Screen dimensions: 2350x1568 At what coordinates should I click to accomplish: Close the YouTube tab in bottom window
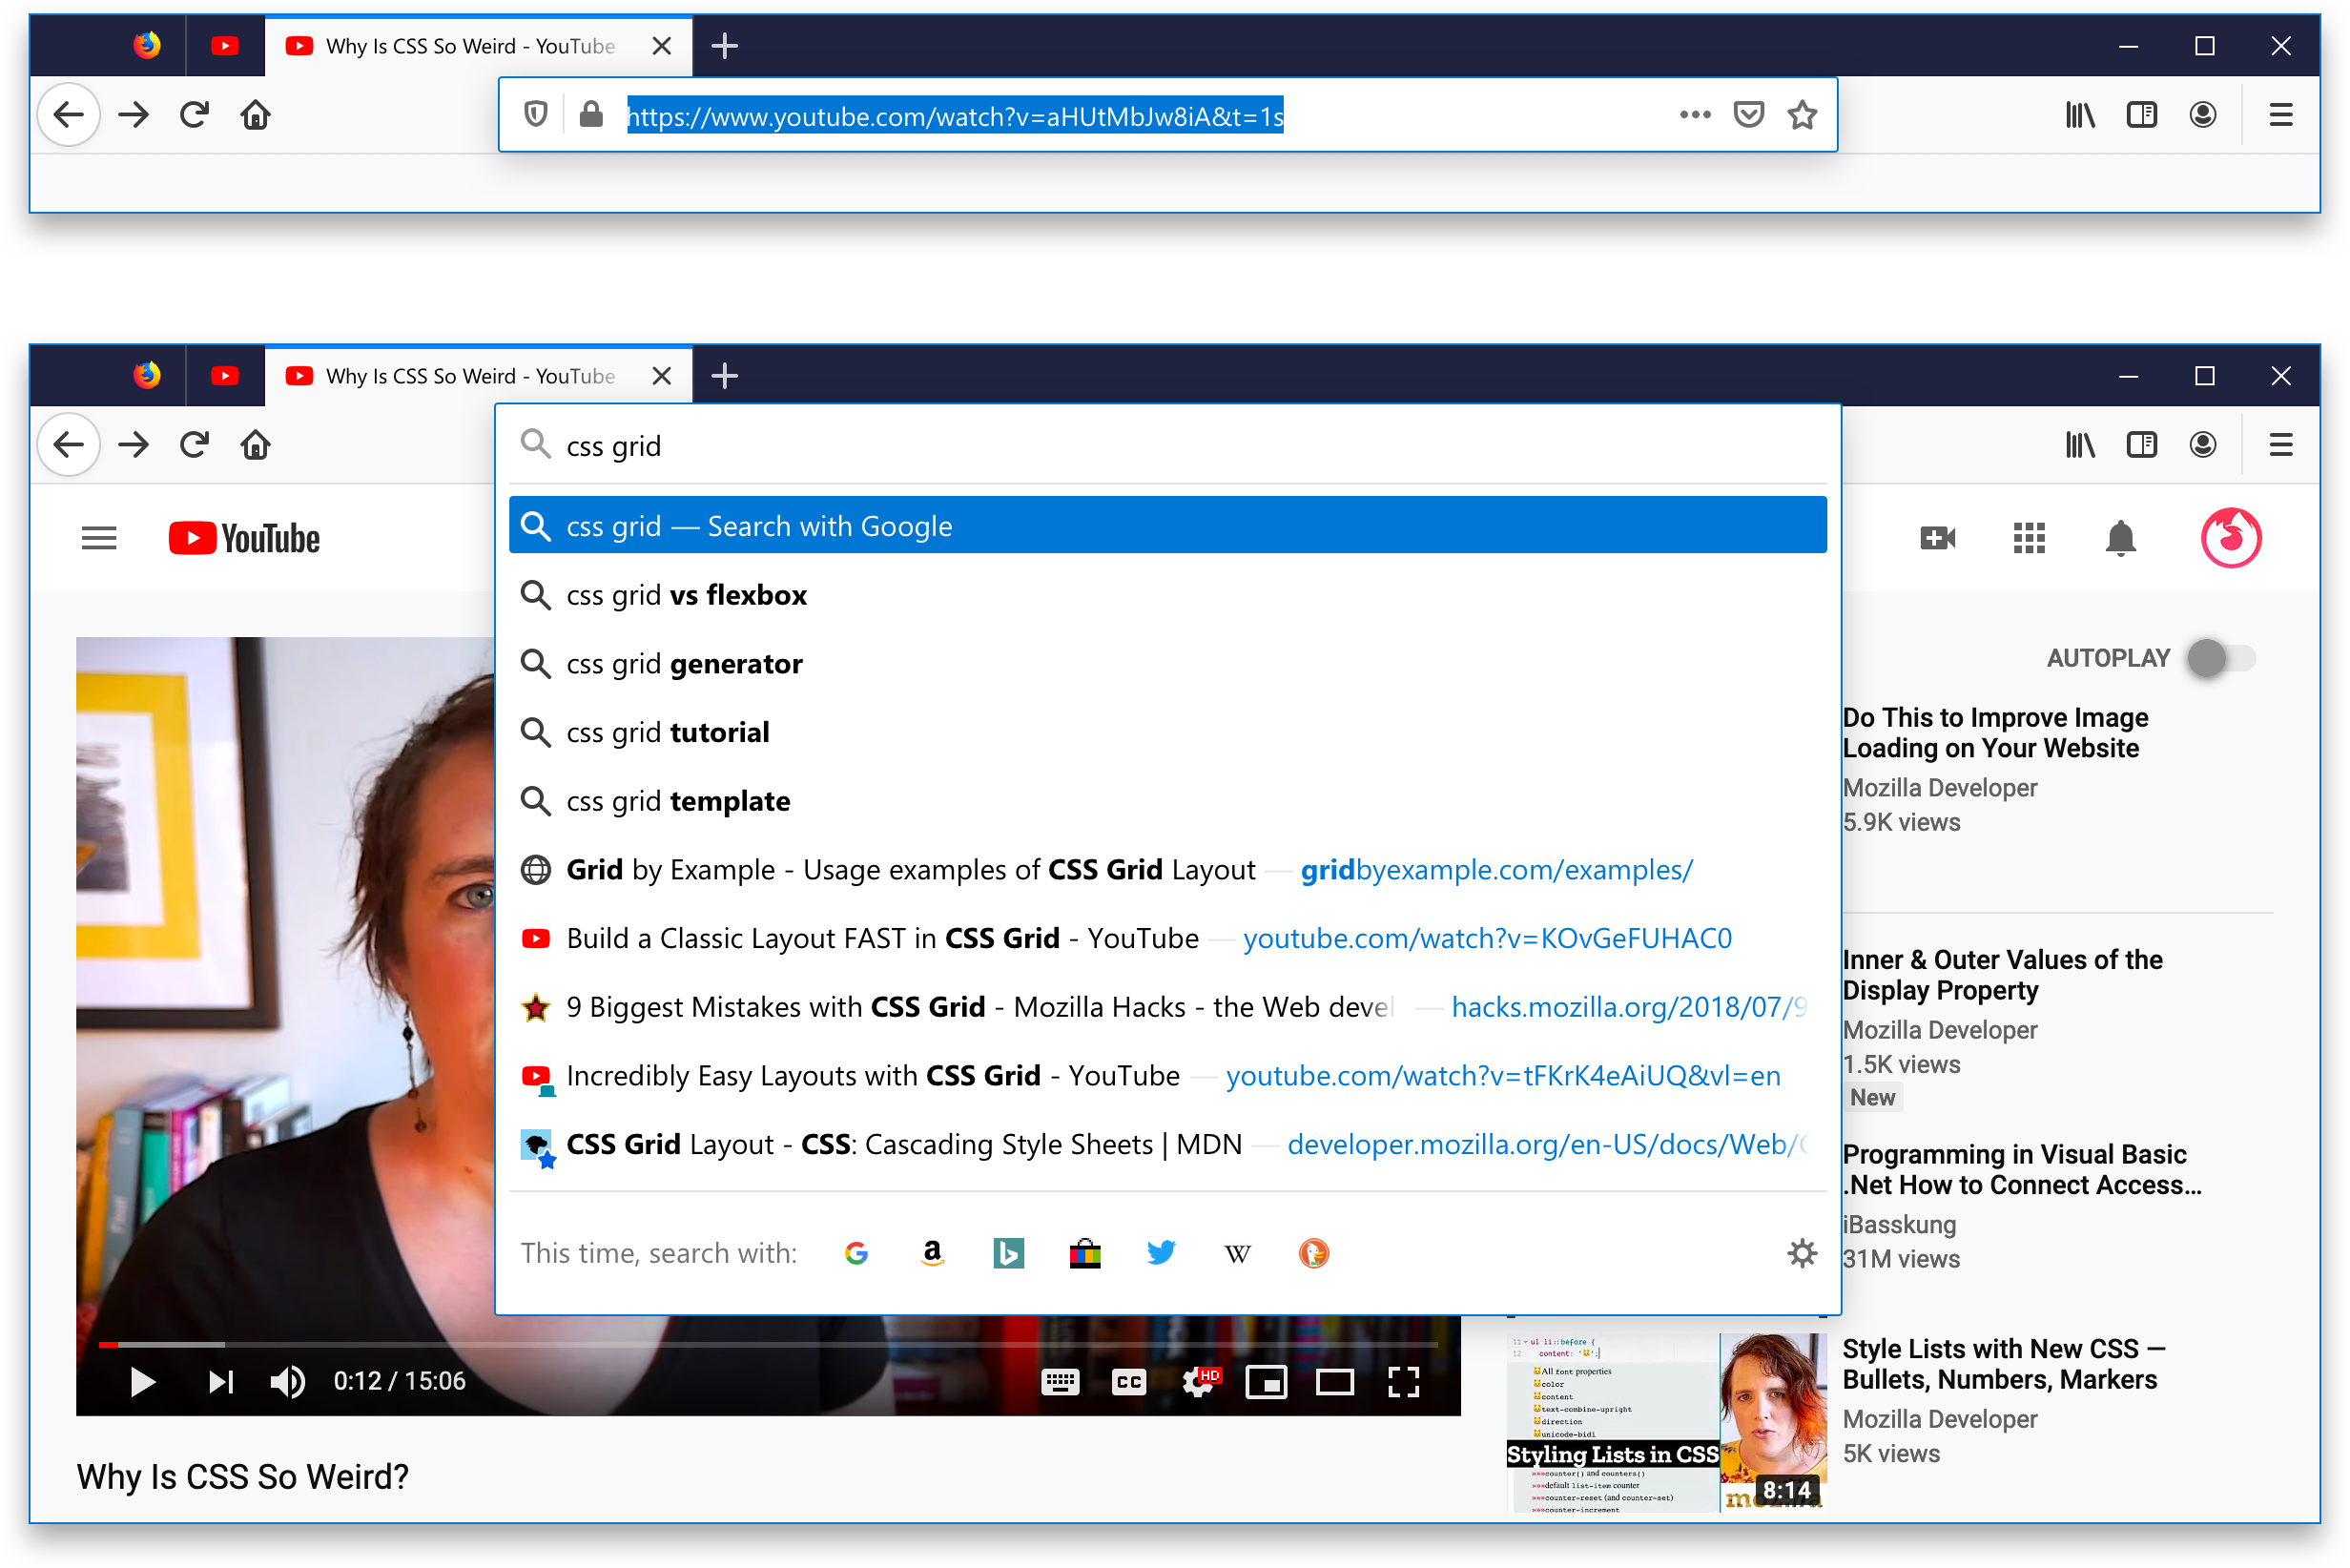point(661,376)
